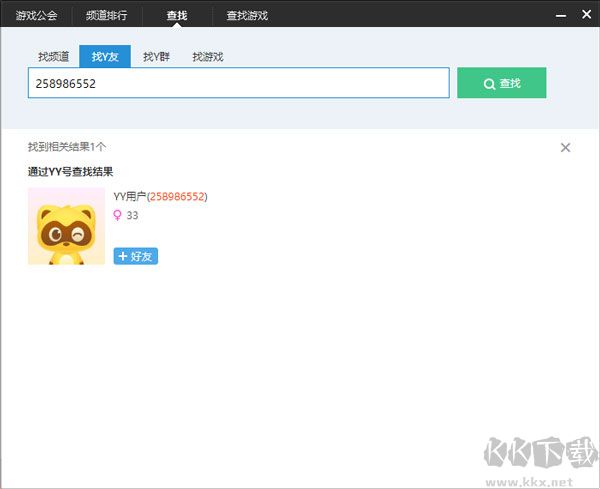Open the 查找游戏 tab
This screenshot has width=600, height=489.
tap(247, 15)
